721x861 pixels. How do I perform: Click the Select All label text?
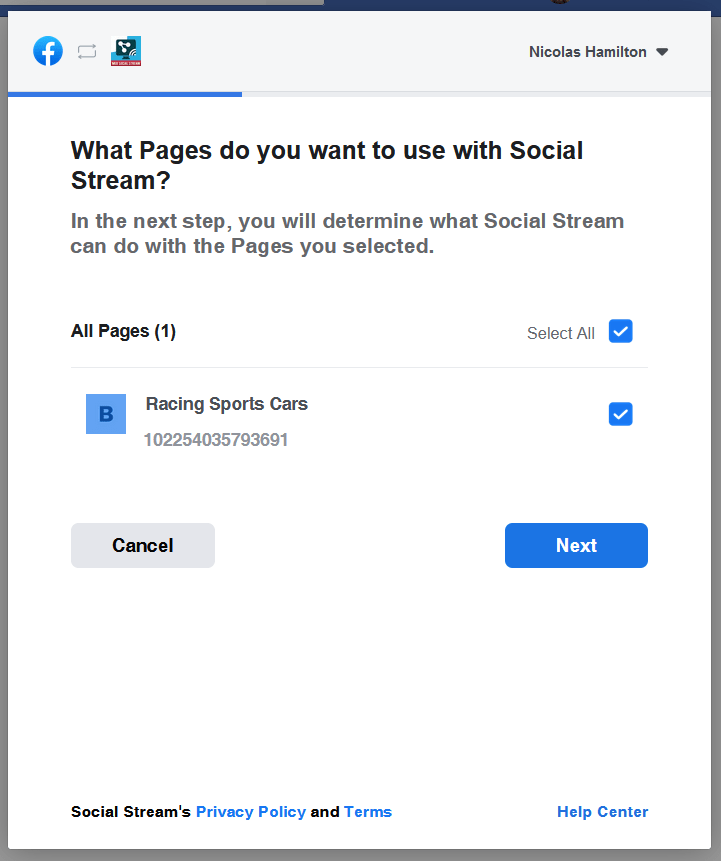pos(561,333)
